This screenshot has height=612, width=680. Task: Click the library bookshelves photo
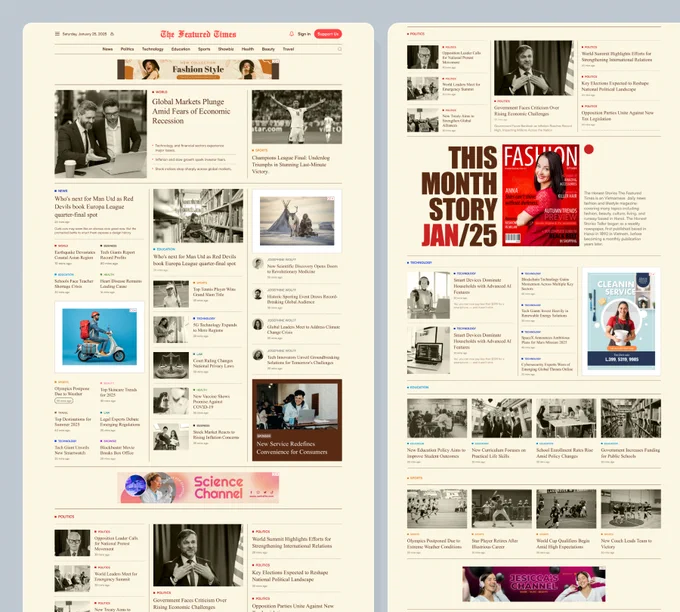[198, 216]
